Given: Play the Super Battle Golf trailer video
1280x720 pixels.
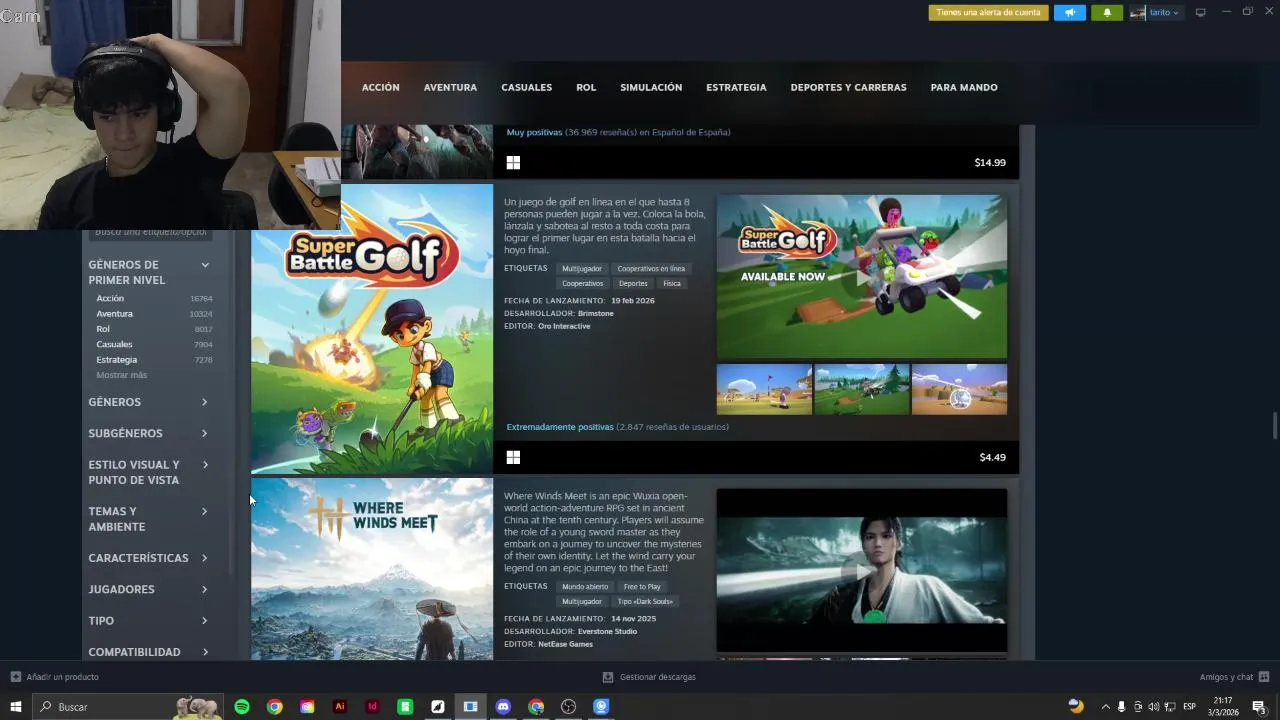Looking at the screenshot, I should click(x=862, y=277).
